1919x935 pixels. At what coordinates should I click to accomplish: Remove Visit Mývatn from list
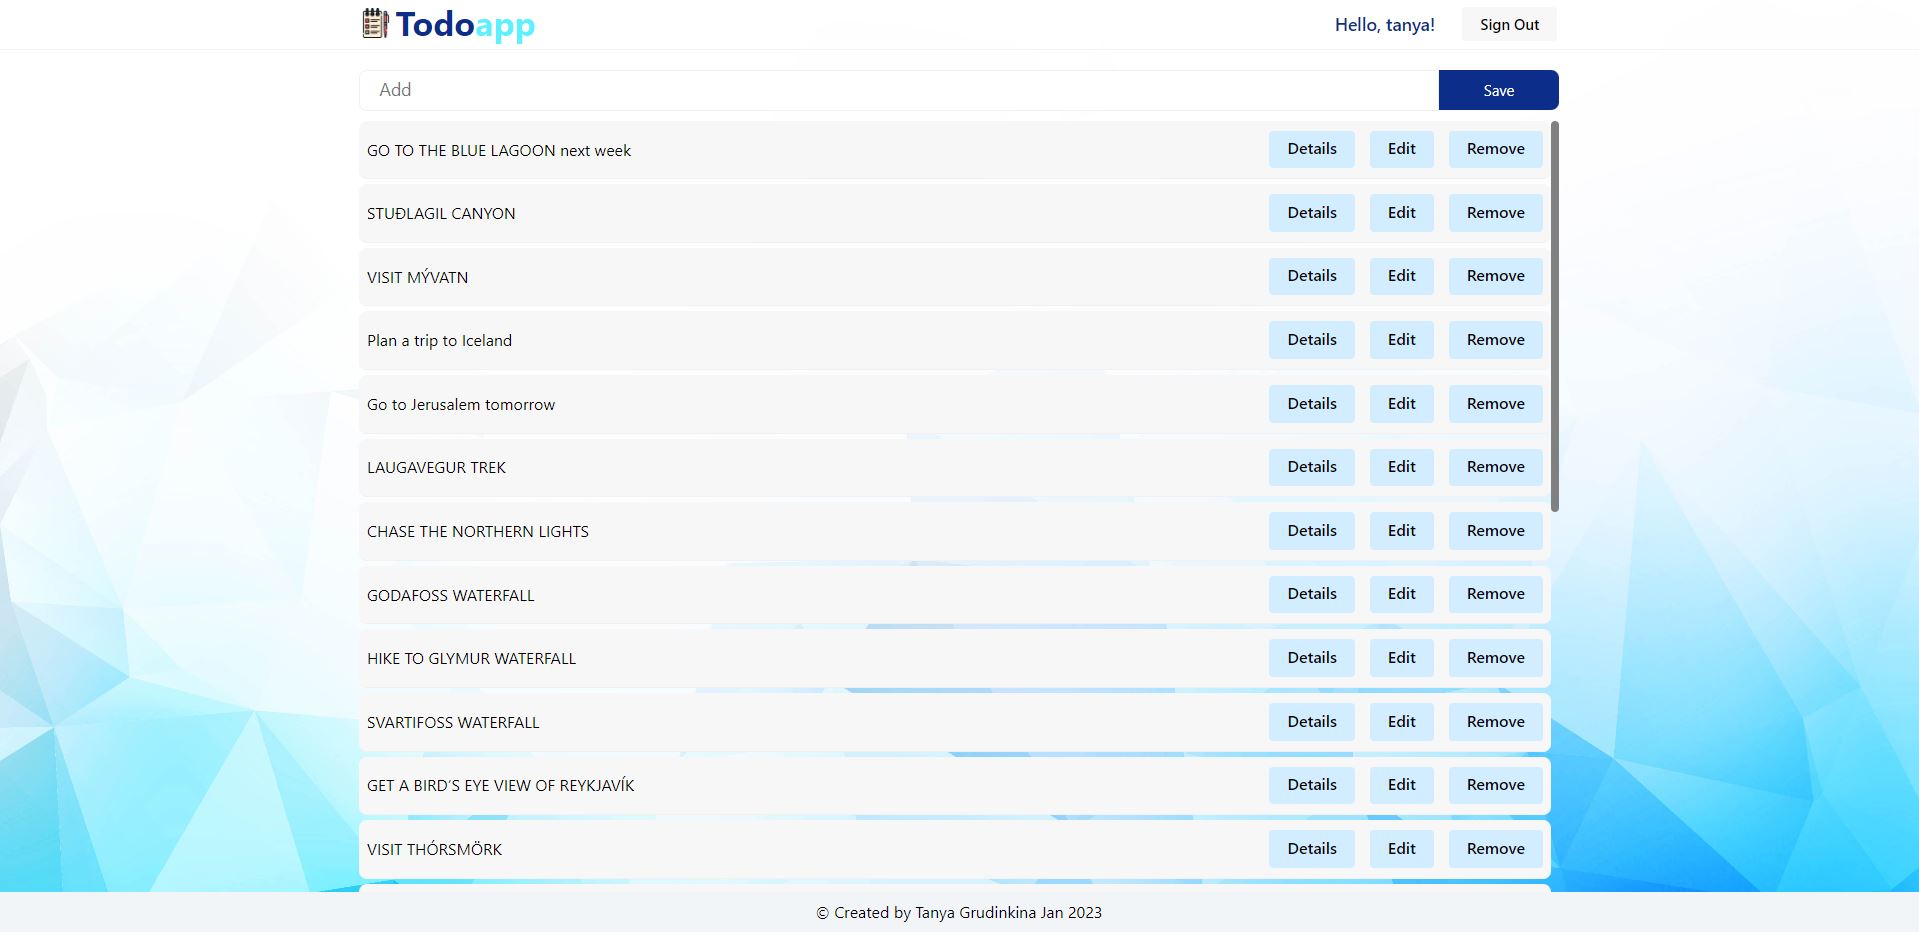tap(1495, 276)
